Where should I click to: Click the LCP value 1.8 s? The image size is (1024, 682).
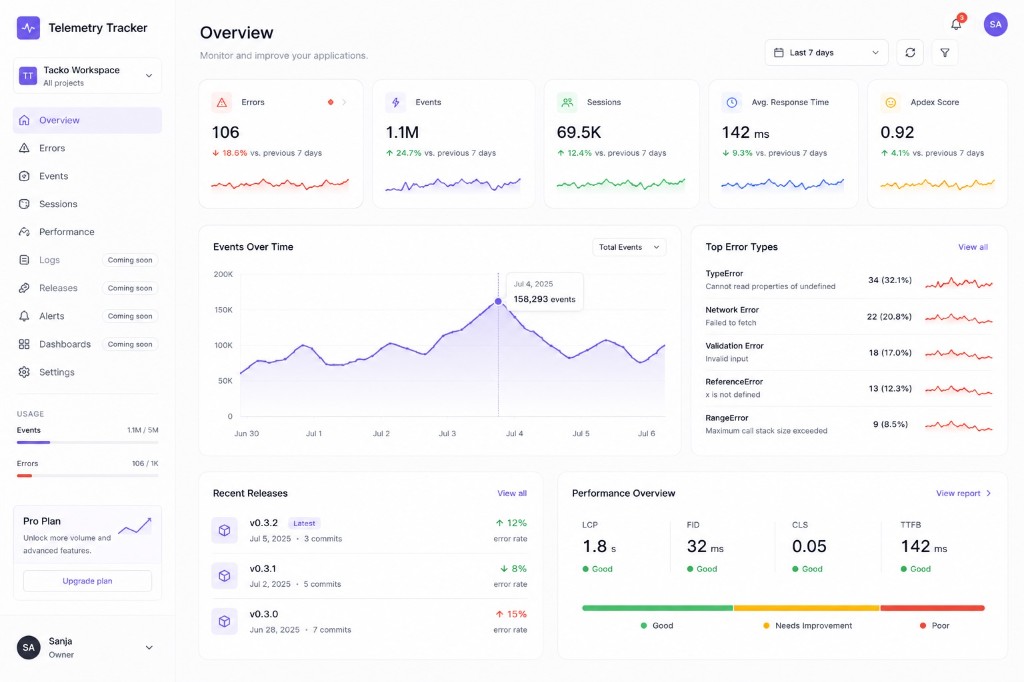[599, 546]
